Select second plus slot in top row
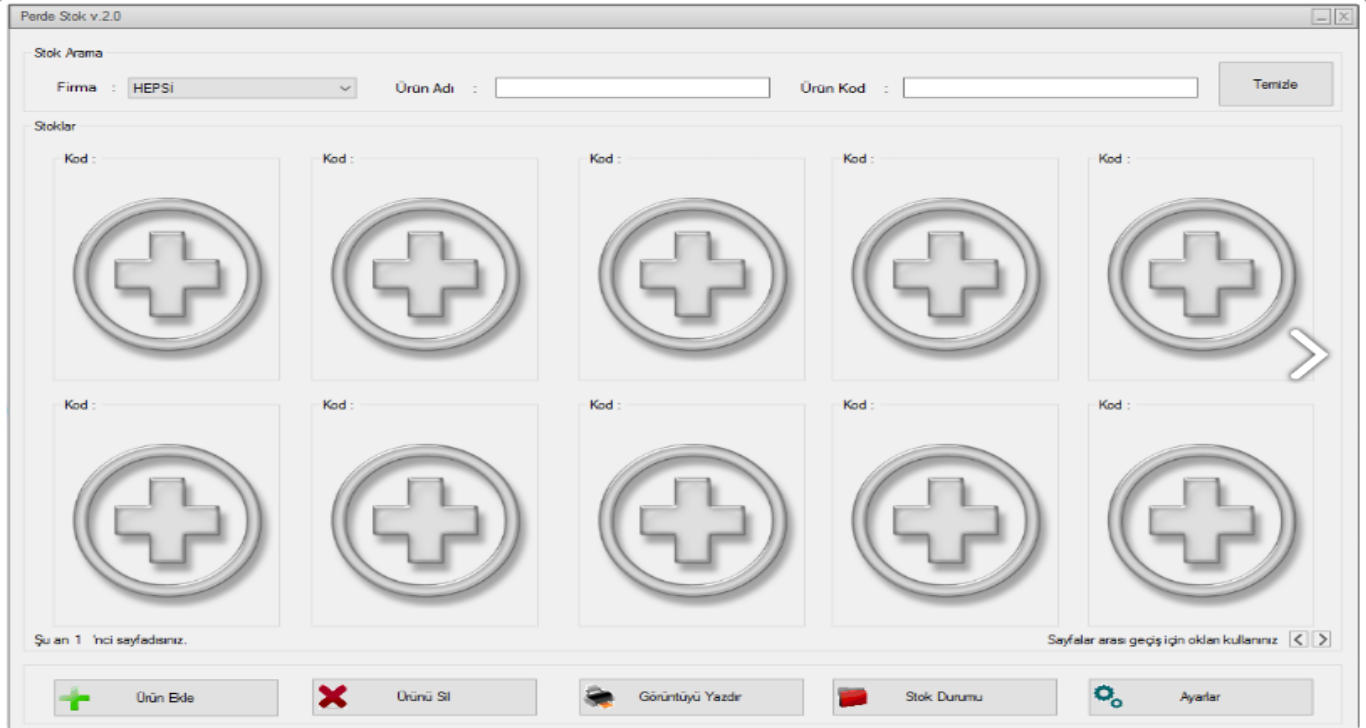Image resolution: width=1366 pixels, height=728 pixels. pos(425,273)
